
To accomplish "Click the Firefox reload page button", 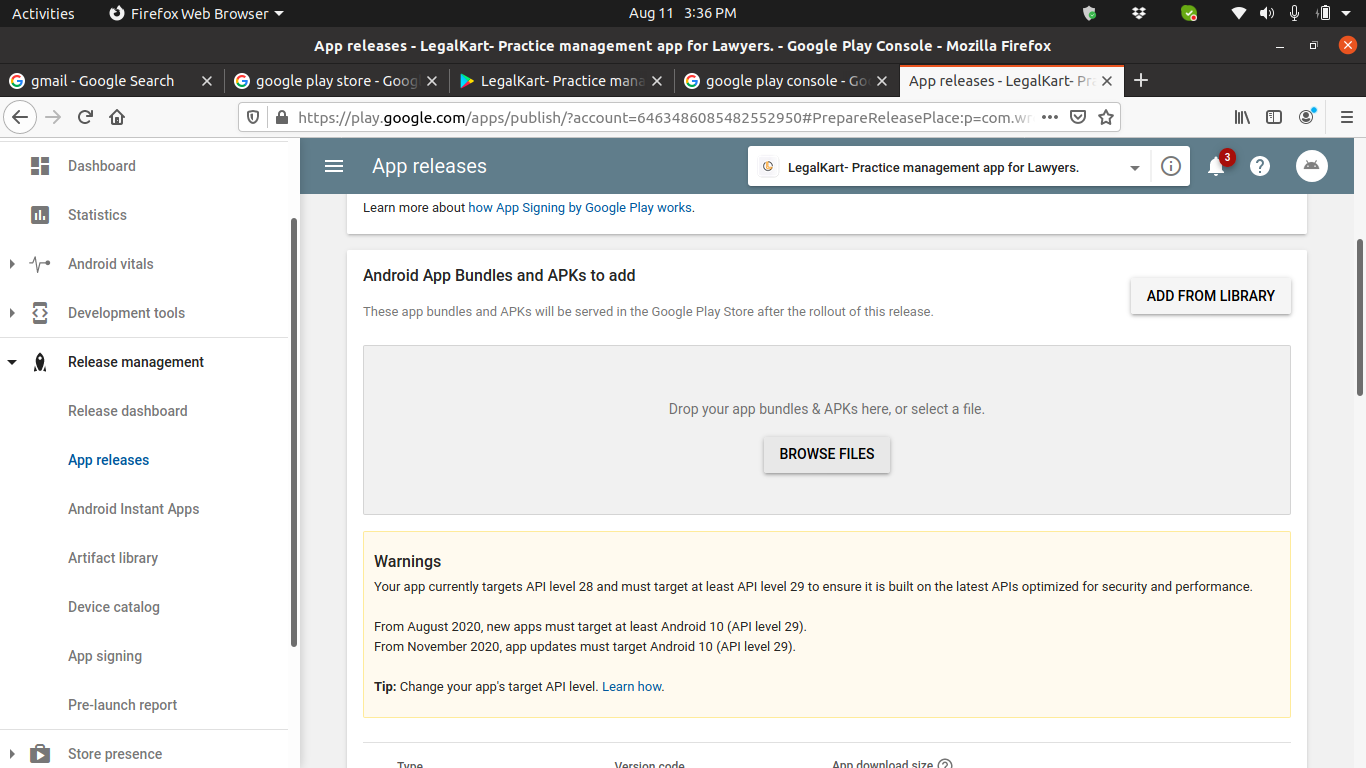I will [85, 117].
